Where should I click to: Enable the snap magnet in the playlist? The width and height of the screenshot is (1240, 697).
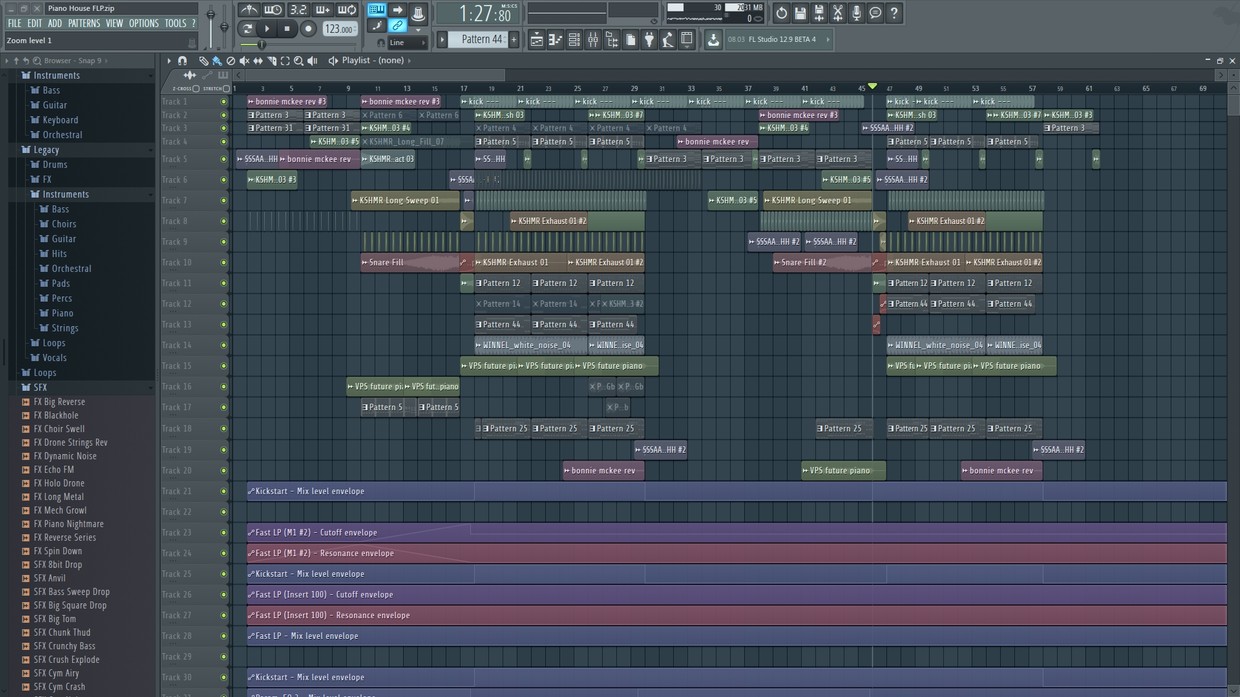[x=183, y=60]
